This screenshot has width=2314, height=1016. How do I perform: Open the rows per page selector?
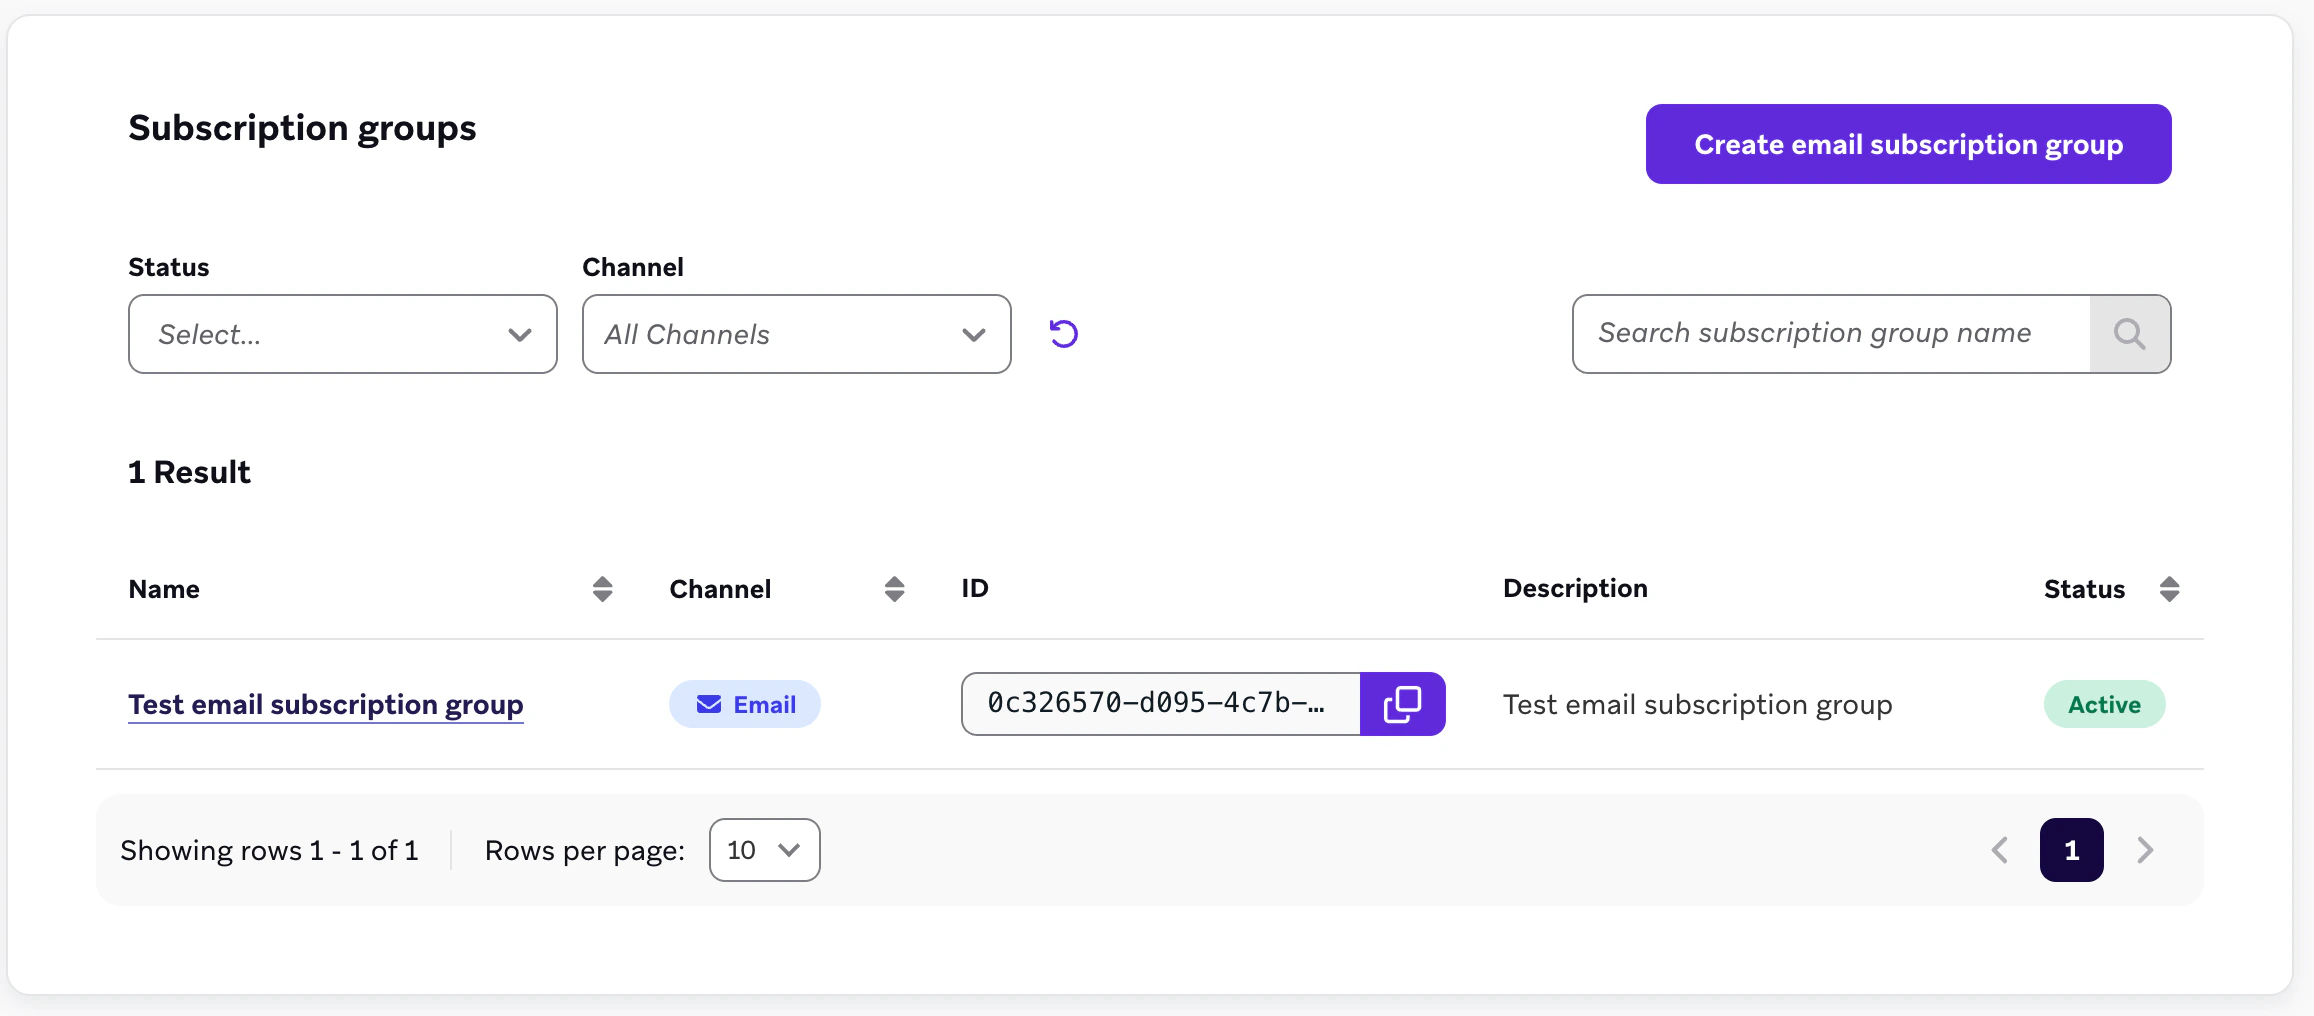click(764, 850)
